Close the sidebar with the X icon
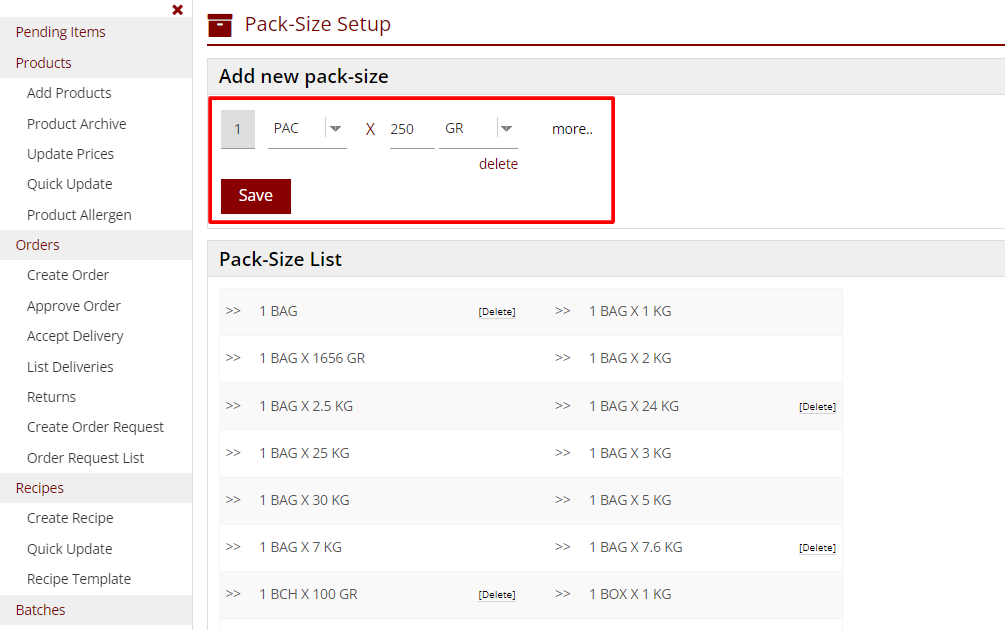The height and width of the screenshot is (630, 1005). click(x=177, y=10)
